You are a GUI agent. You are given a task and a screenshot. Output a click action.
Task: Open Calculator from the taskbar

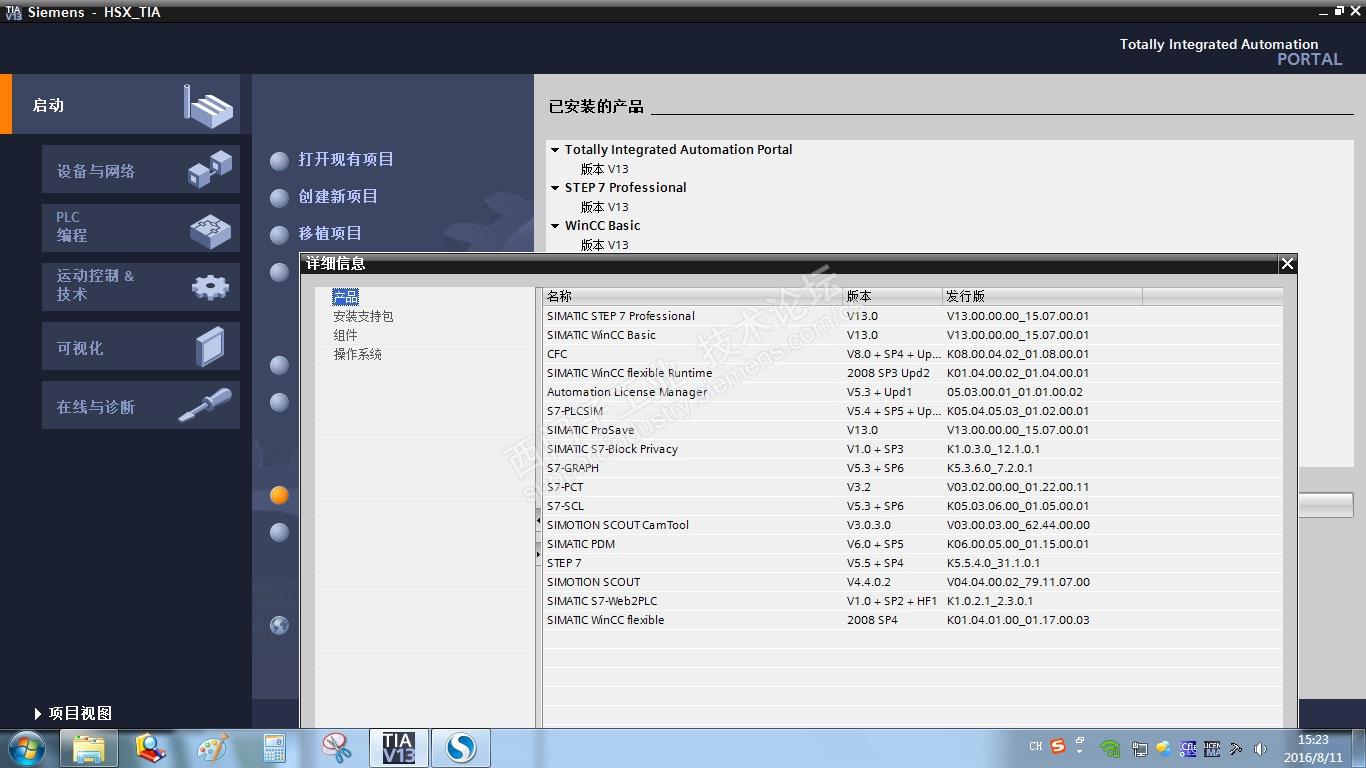tap(275, 748)
